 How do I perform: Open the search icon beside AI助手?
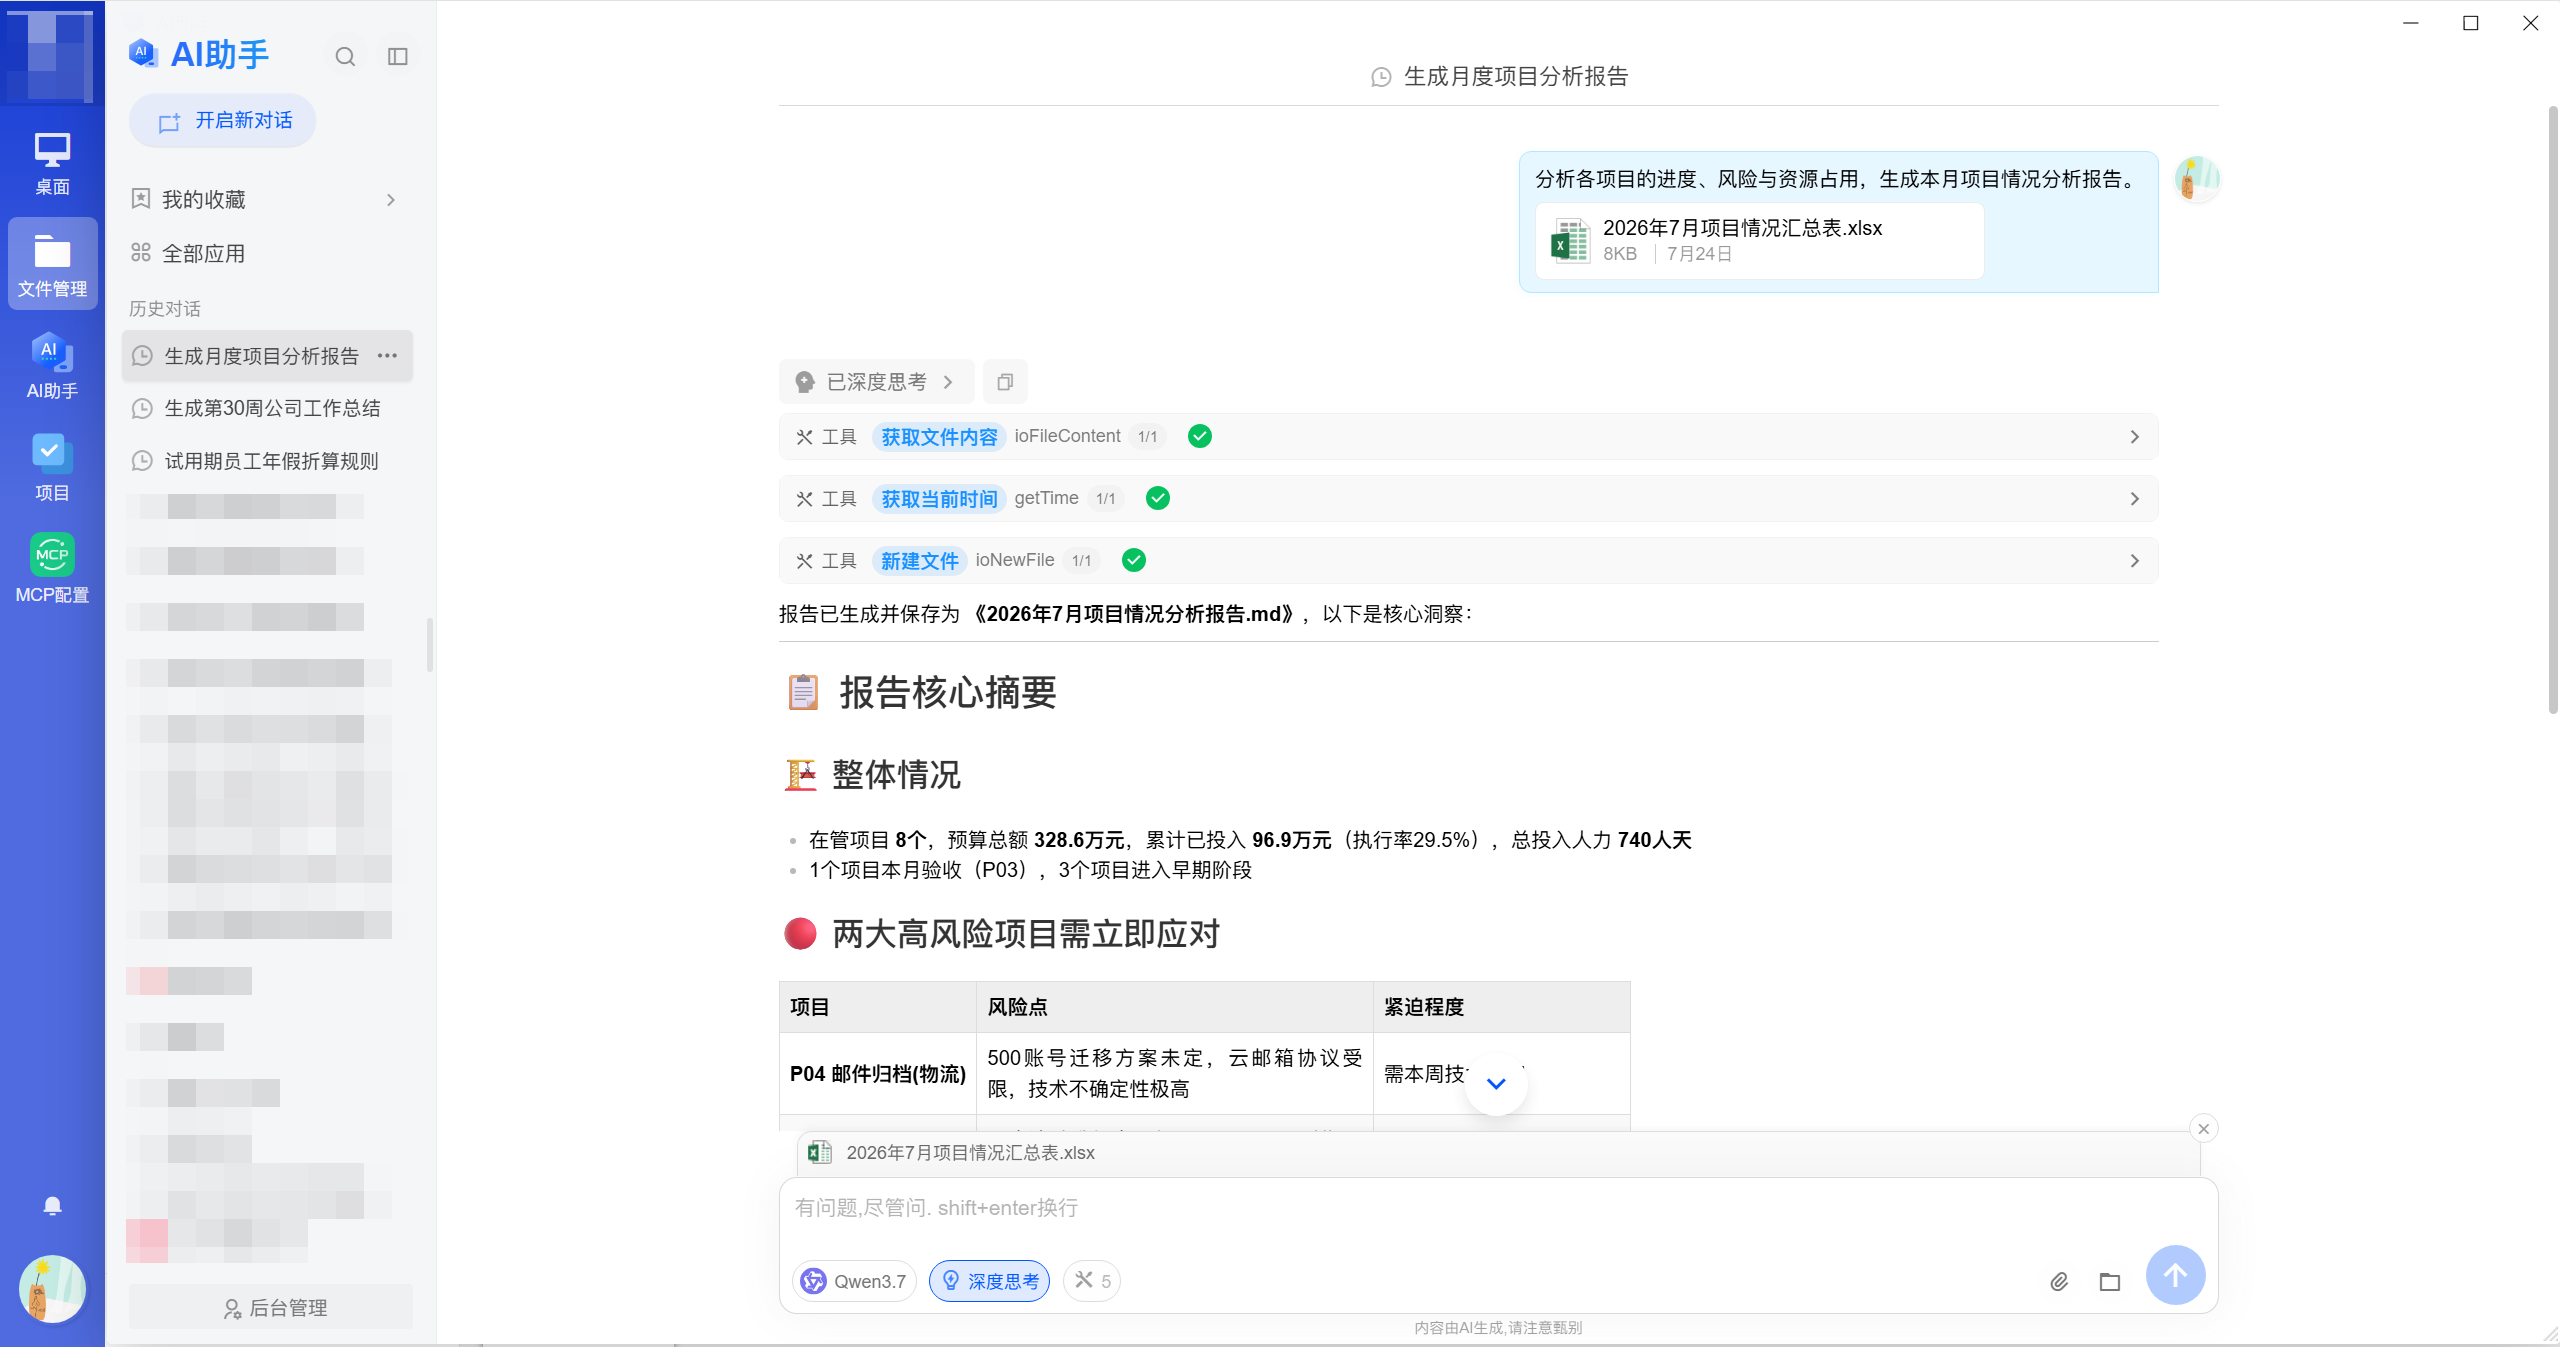[345, 56]
